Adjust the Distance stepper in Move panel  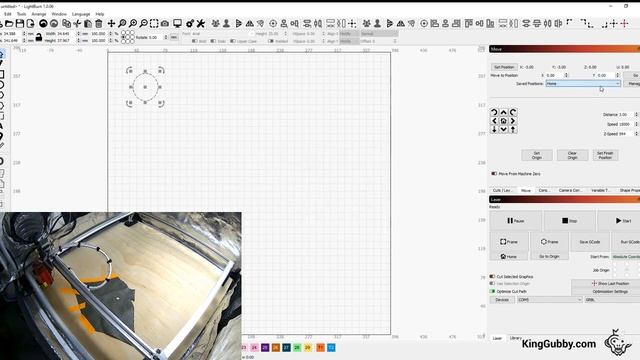[636, 115]
